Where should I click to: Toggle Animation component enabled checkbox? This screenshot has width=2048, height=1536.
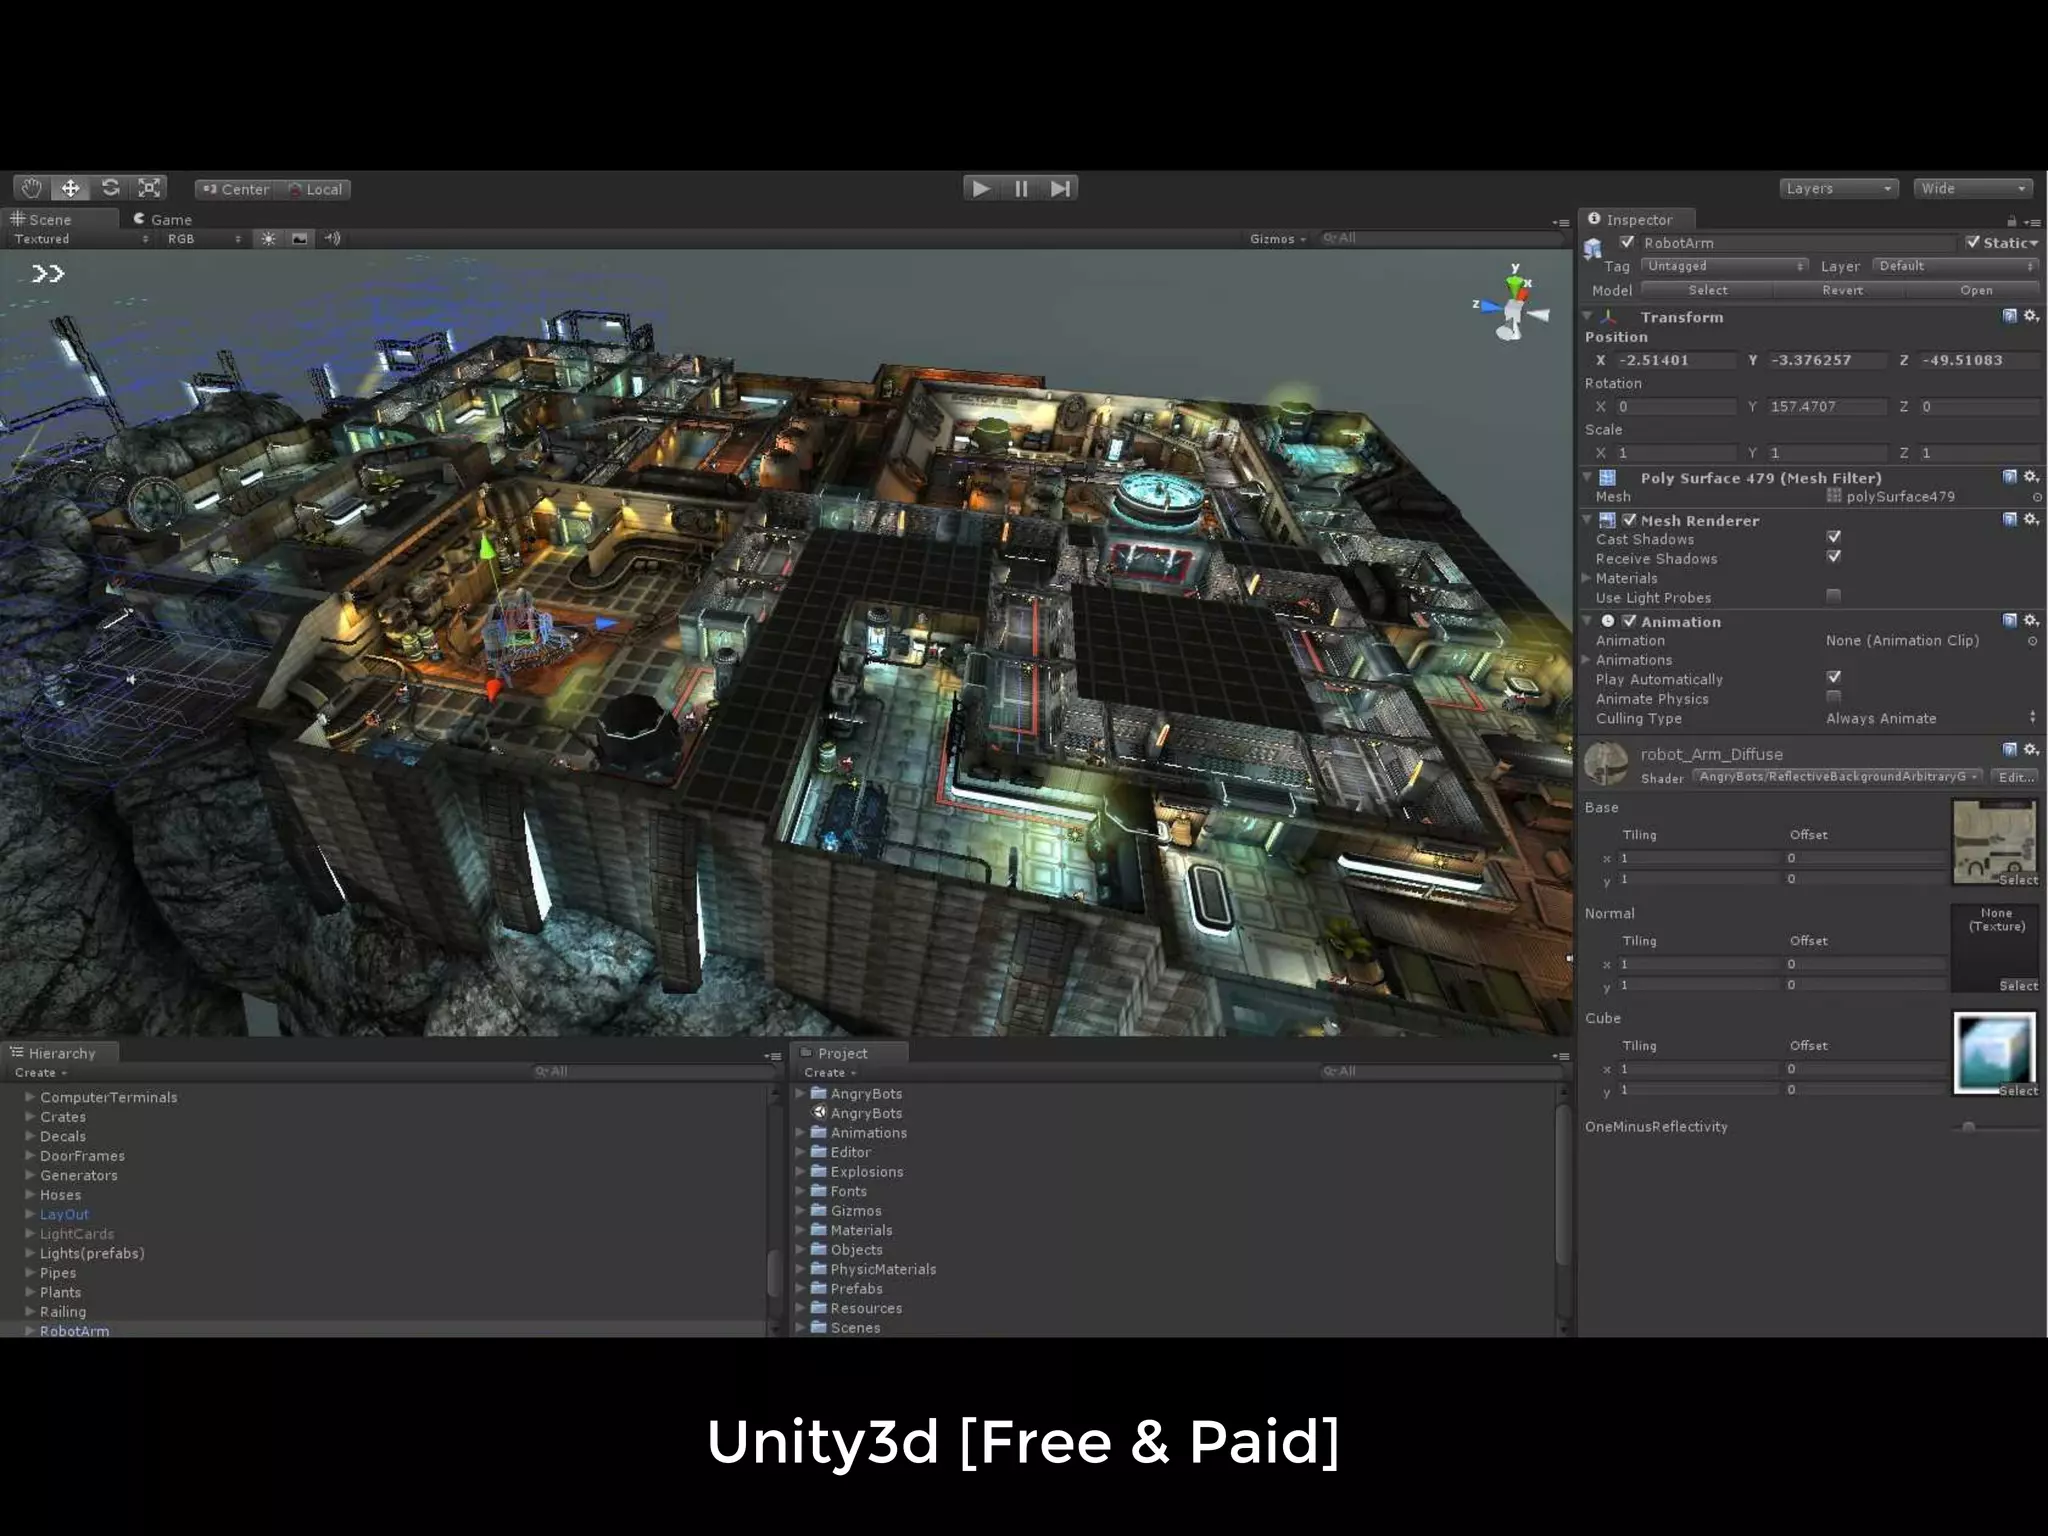click(x=1629, y=621)
